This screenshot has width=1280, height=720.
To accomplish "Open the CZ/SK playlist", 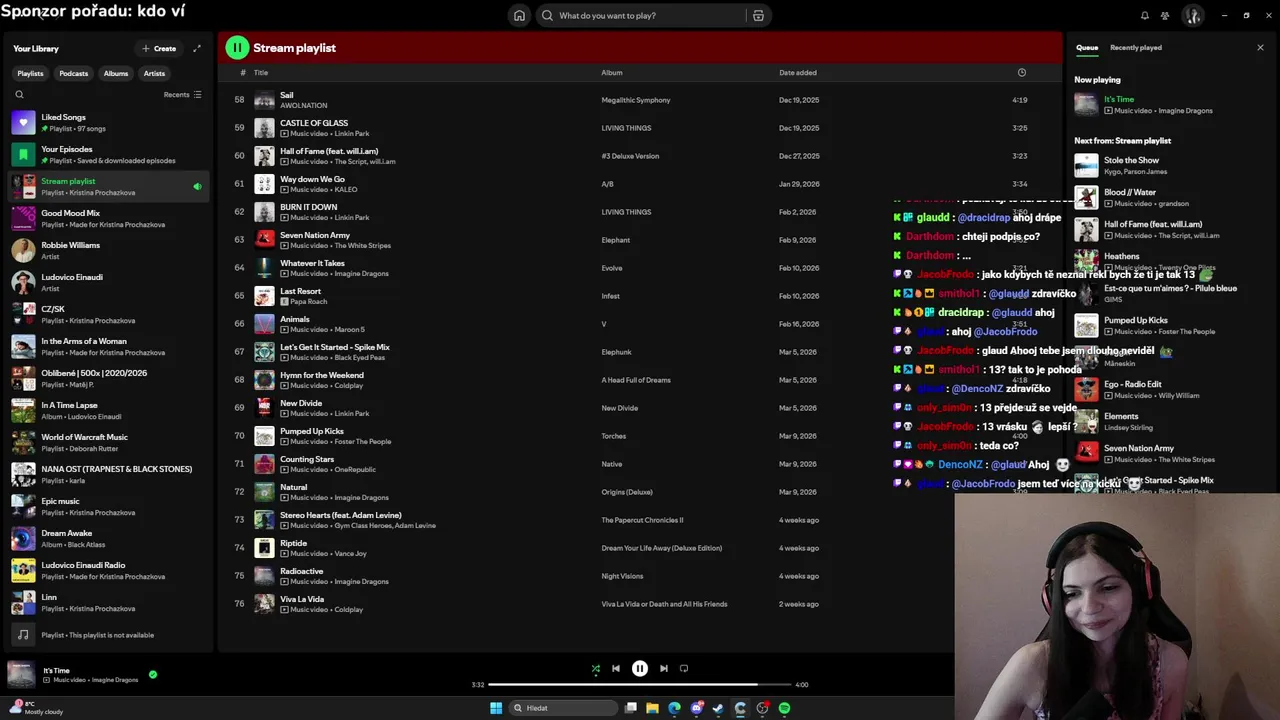I will pos(108,315).
